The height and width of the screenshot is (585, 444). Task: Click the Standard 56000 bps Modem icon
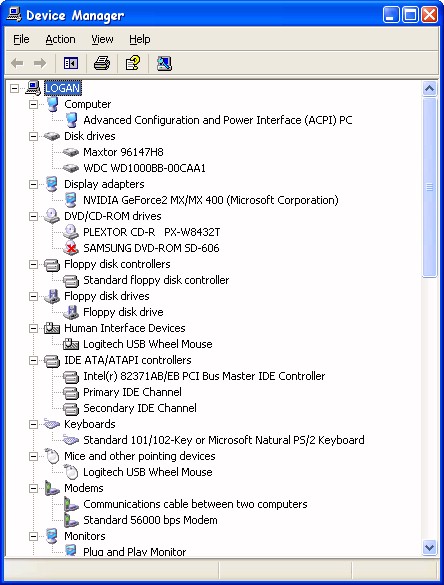click(x=71, y=520)
